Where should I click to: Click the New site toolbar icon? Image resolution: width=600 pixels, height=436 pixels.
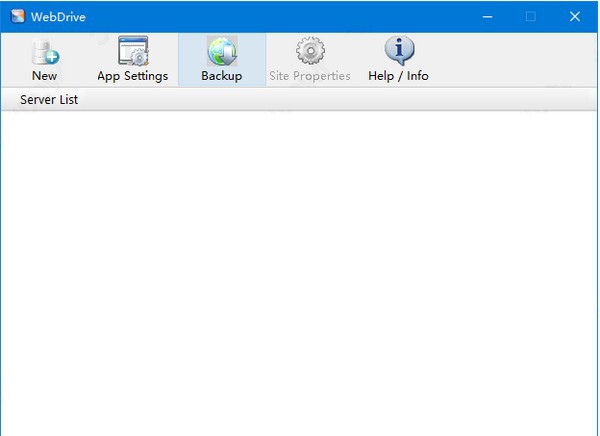(x=45, y=52)
